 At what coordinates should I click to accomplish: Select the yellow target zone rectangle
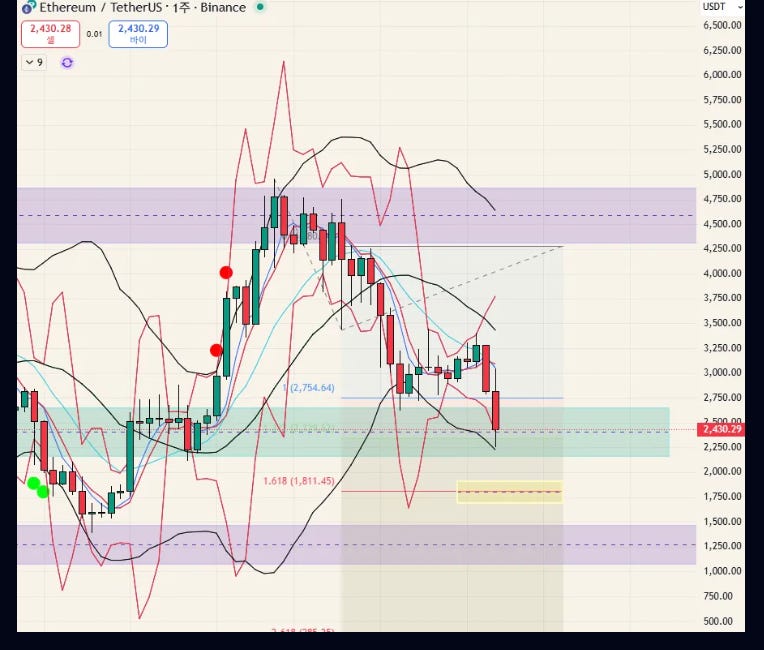510,492
